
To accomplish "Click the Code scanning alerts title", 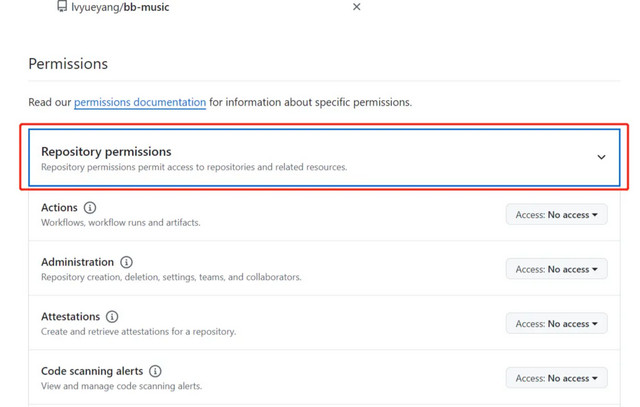I will point(92,371).
